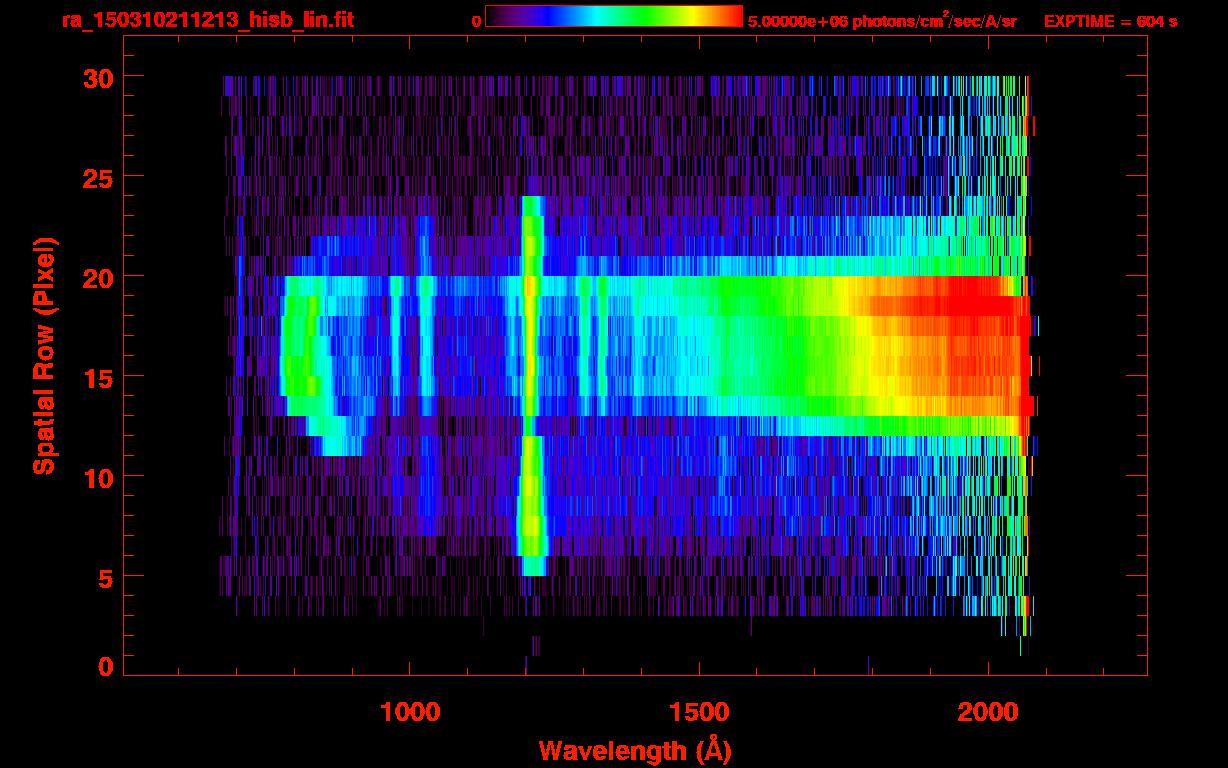Click the bright vertical emission line near 1216 Å

tap(531, 385)
